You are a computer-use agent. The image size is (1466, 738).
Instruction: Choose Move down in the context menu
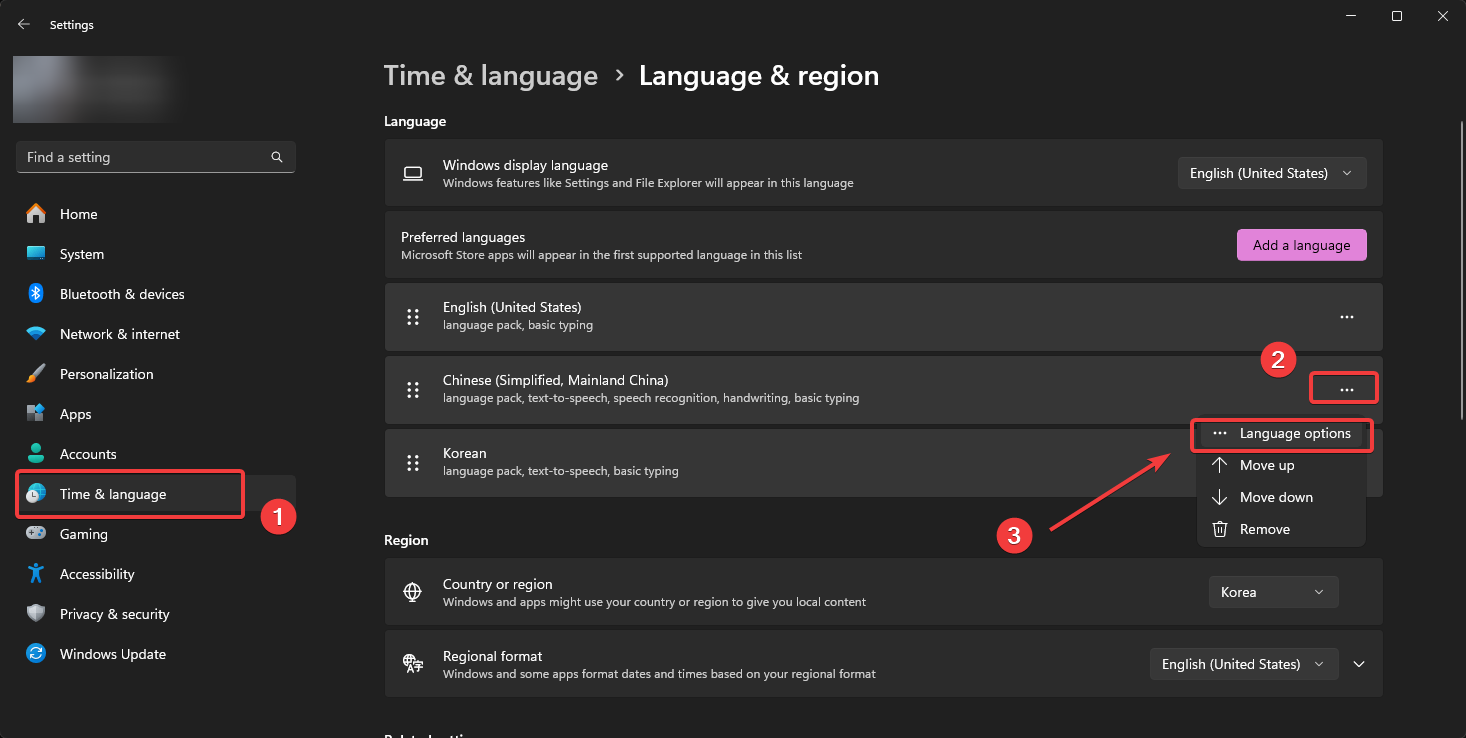[1281, 497]
